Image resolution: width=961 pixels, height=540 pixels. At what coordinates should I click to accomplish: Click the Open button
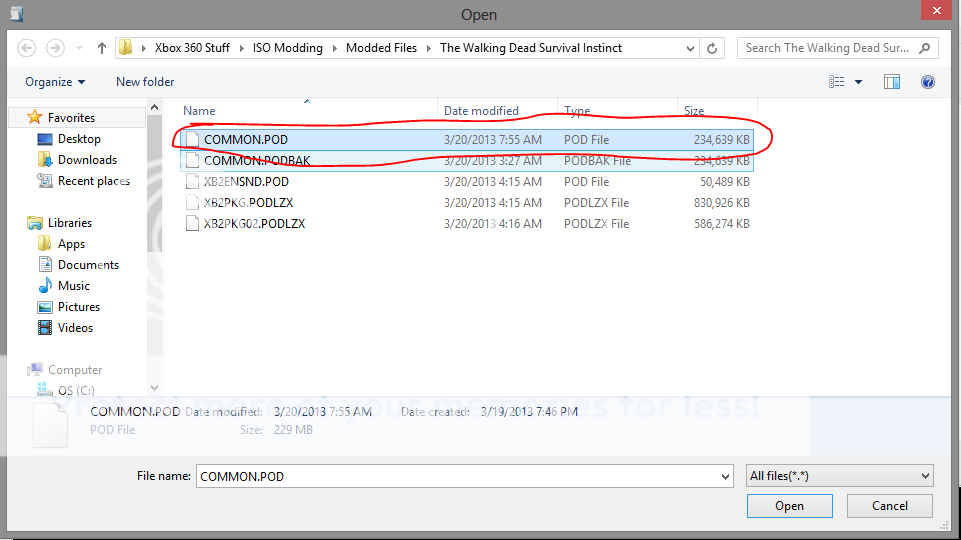789,506
